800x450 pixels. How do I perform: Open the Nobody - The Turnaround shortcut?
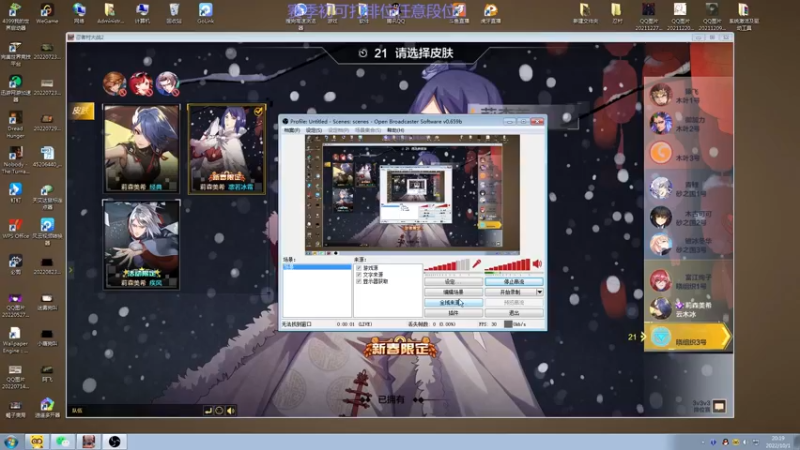[15, 160]
